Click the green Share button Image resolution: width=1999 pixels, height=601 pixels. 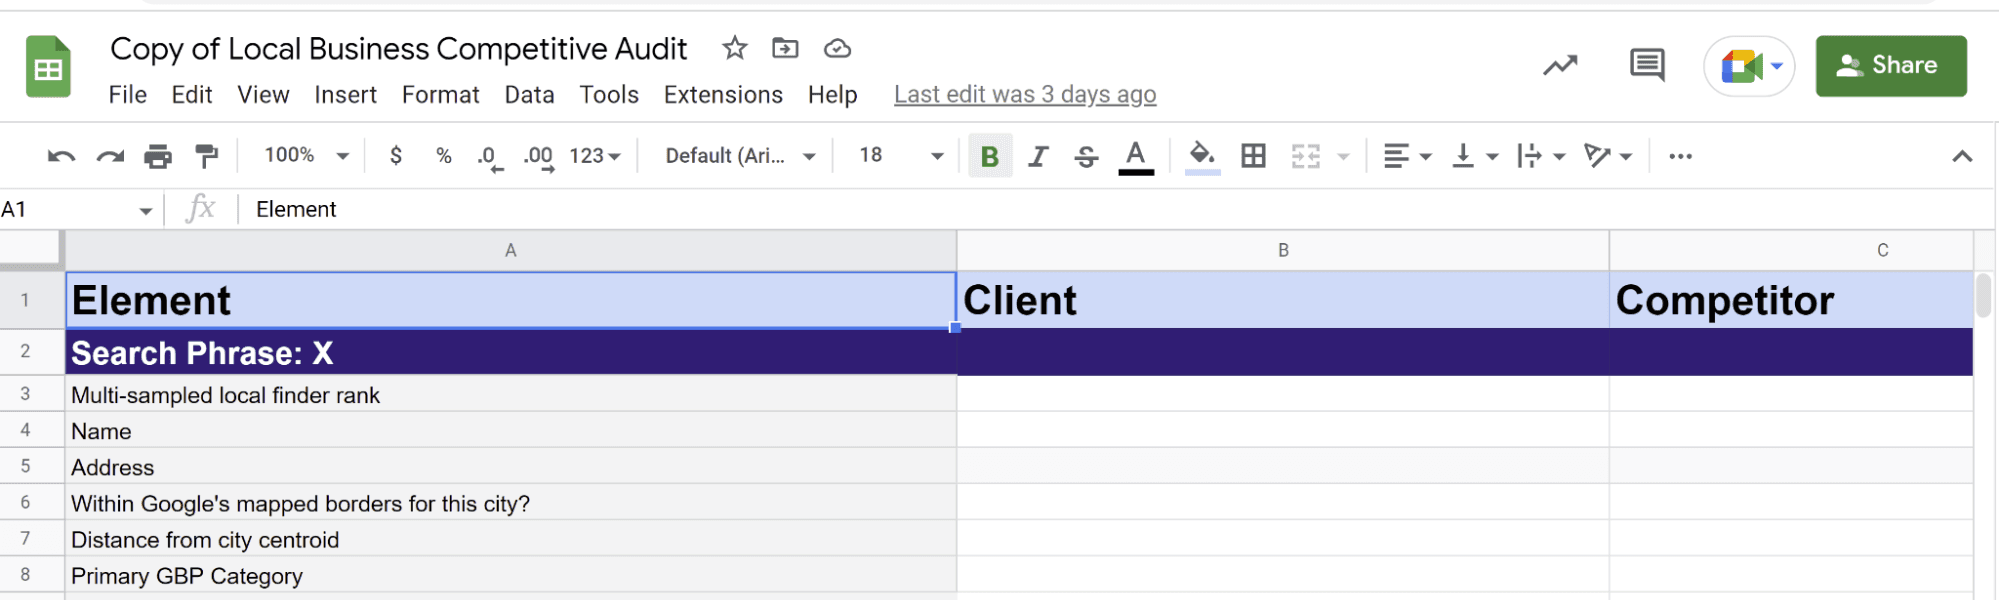click(x=1890, y=66)
